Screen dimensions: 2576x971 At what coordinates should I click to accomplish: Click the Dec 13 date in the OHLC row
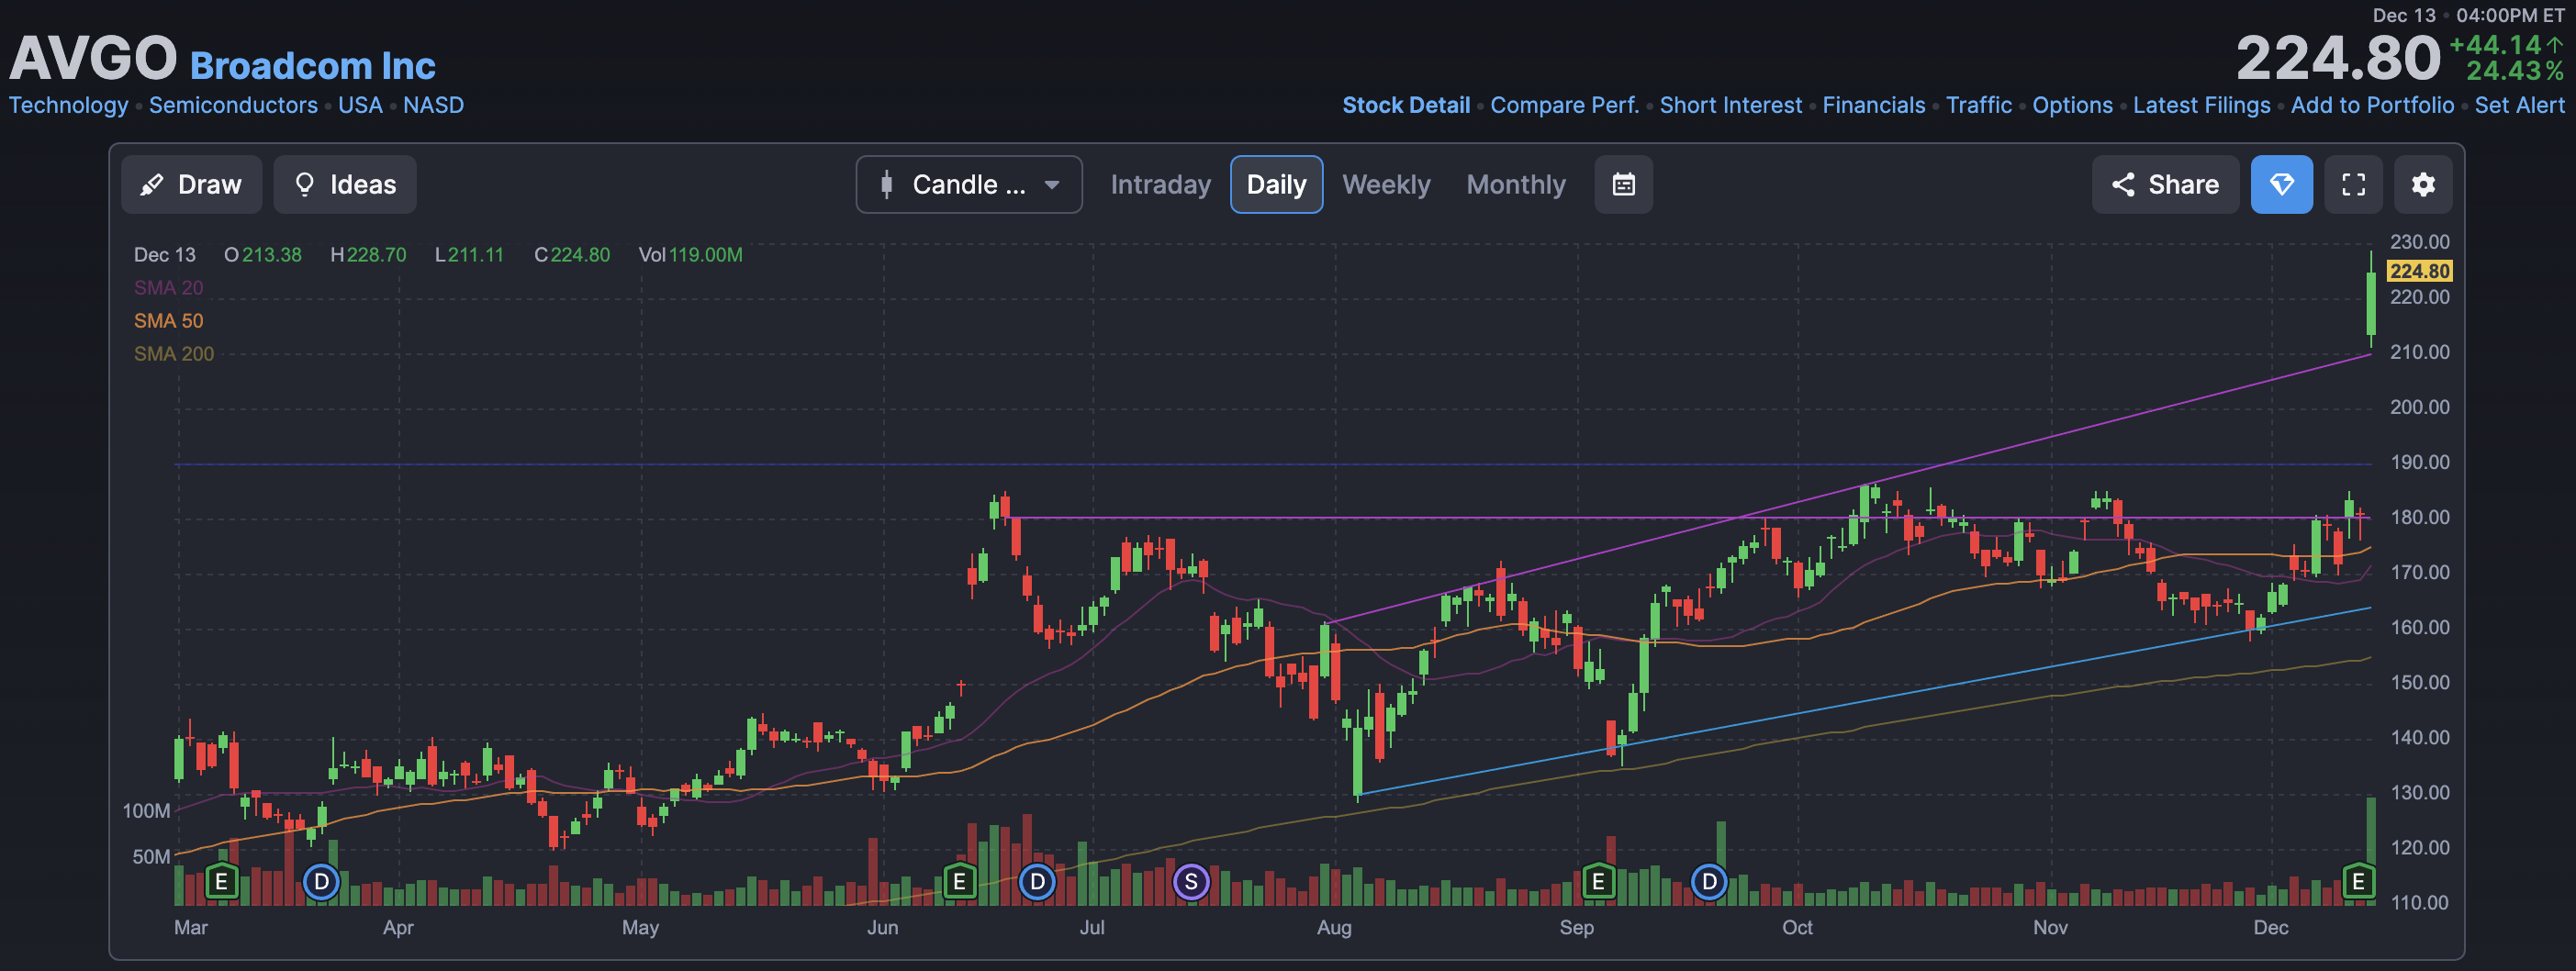pos(165,255)
